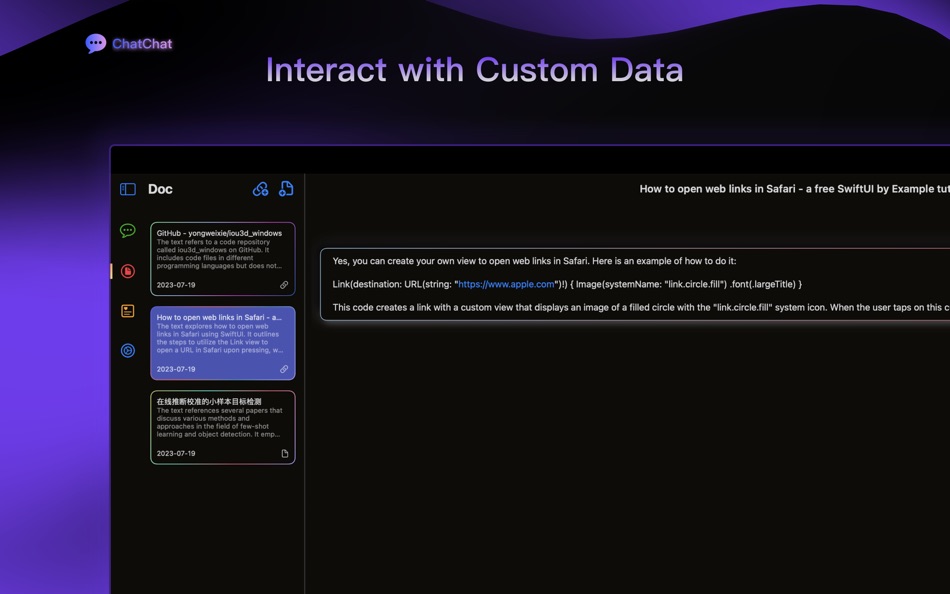The height and width of the screenshot is (594, 950).
Task: Toggle the sidebar panel icon
Action: pos(128,189)
